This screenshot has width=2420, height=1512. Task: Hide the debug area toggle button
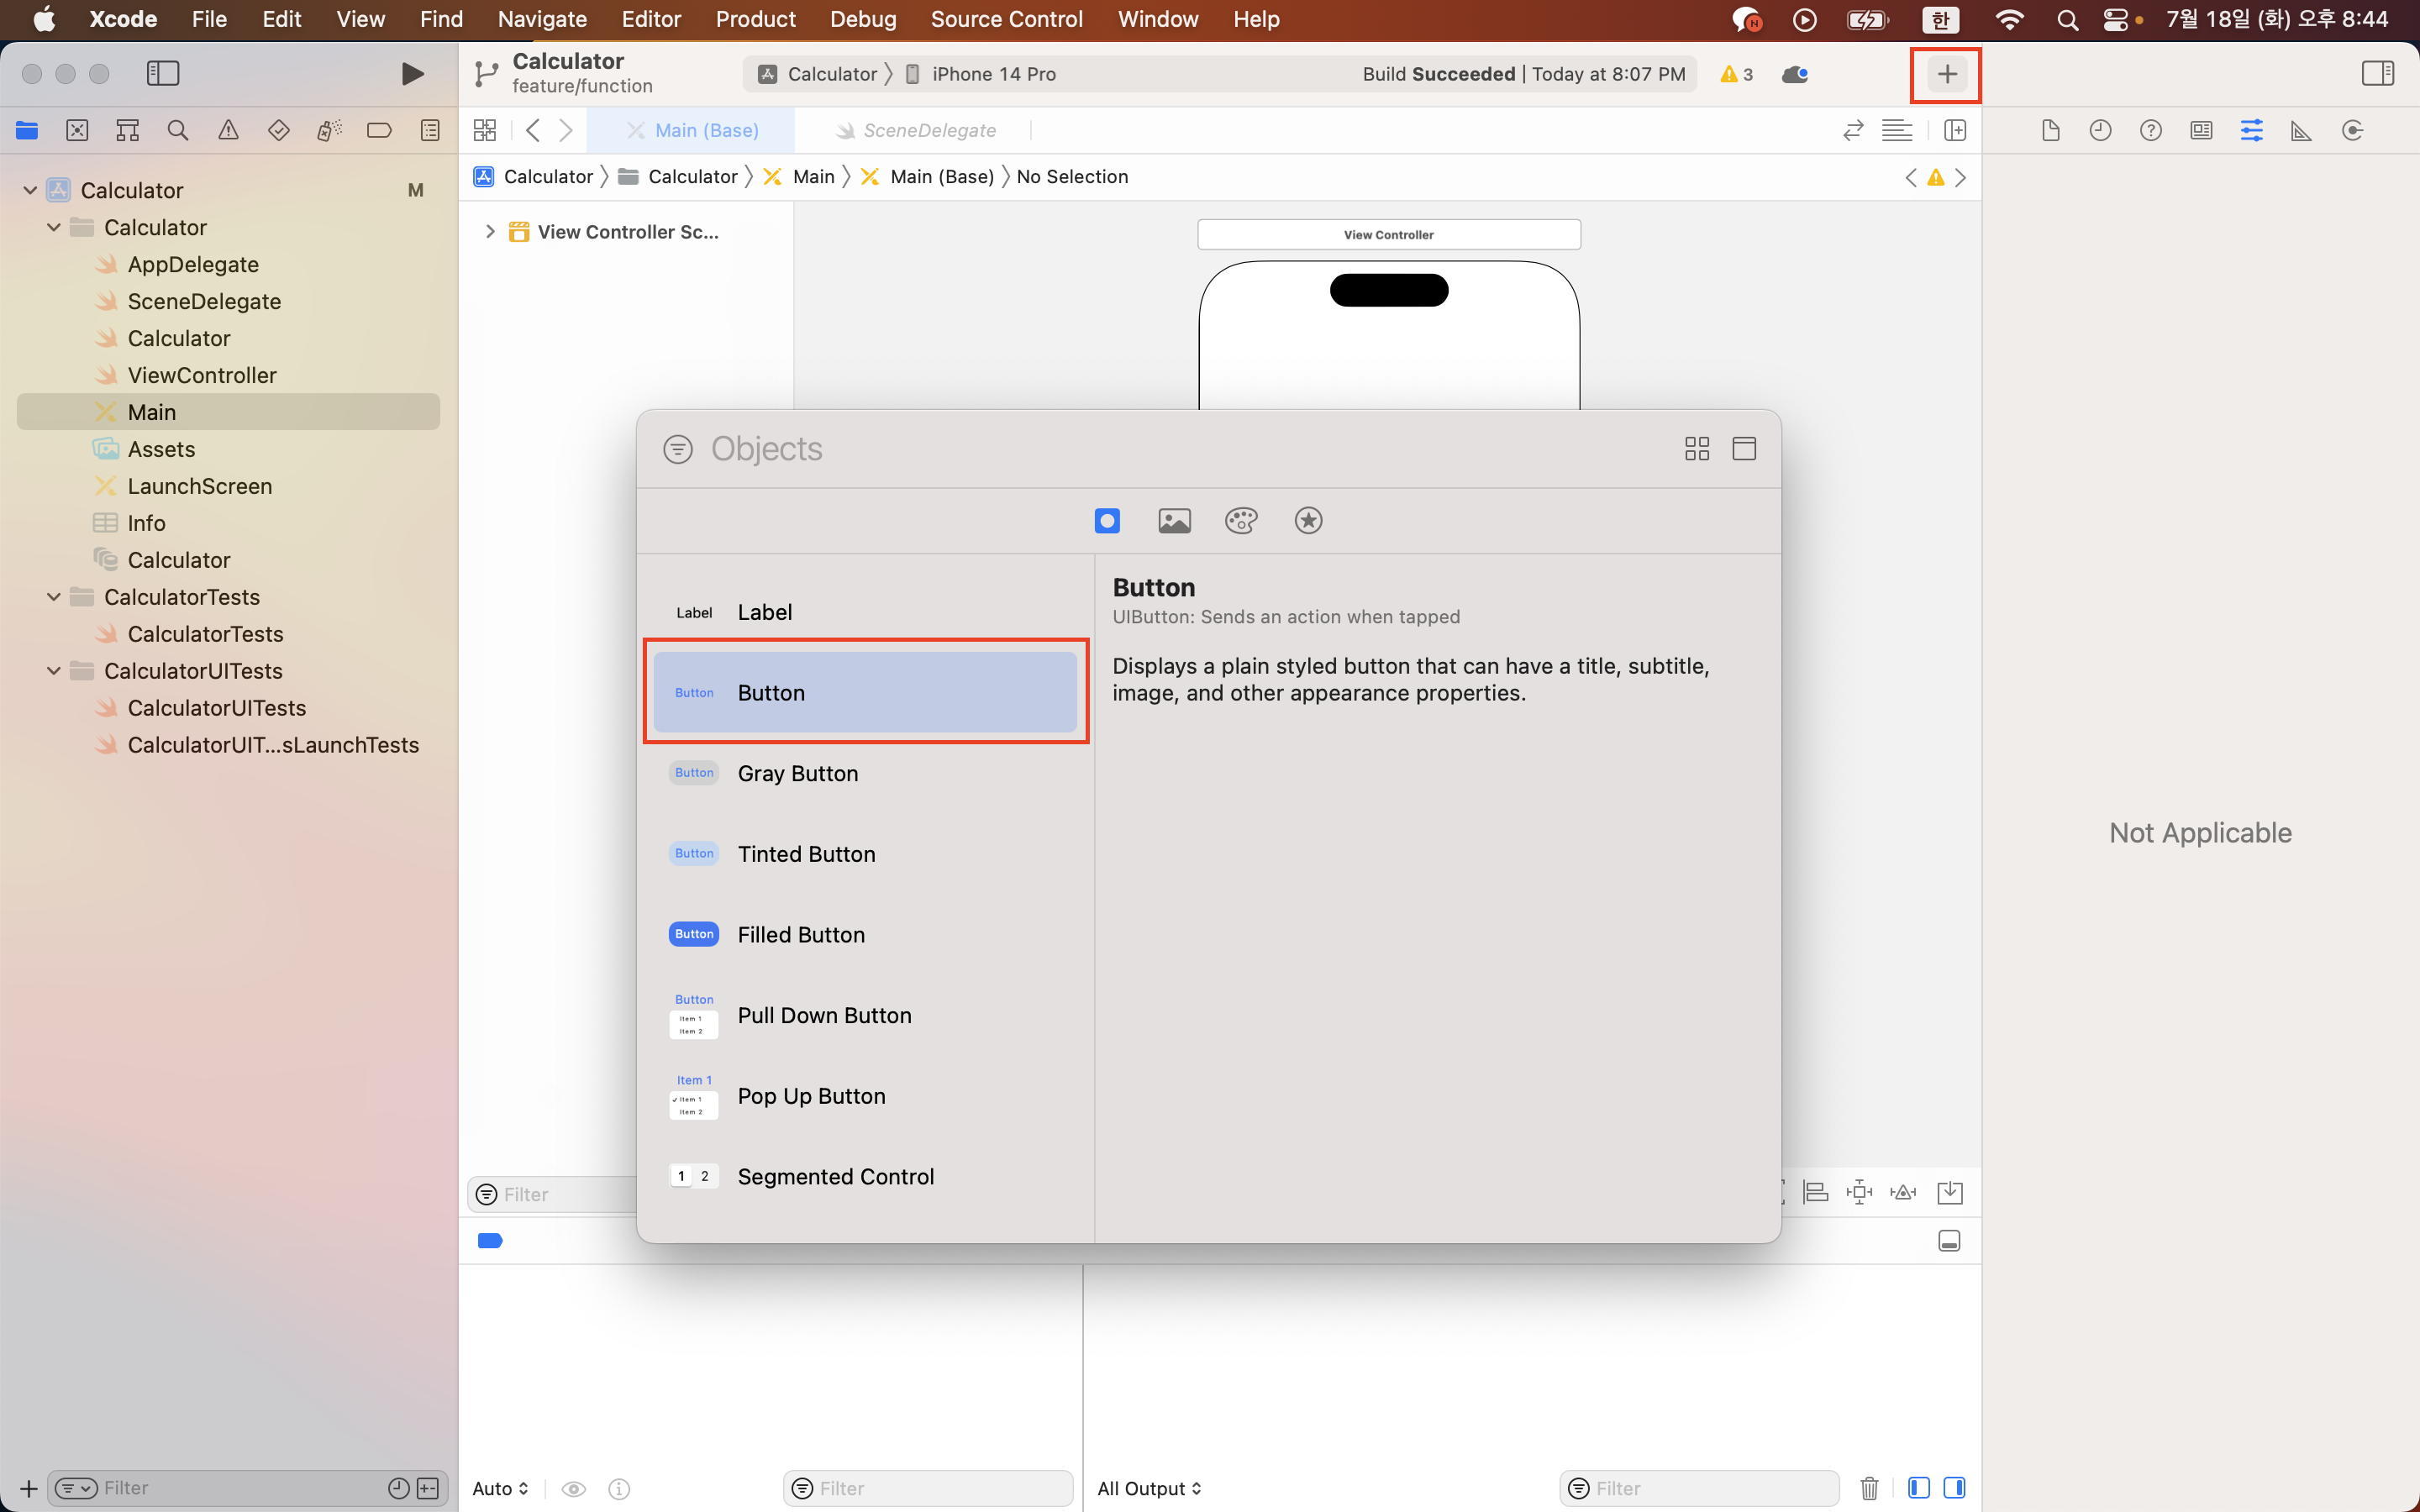tap(1949, 1241)
